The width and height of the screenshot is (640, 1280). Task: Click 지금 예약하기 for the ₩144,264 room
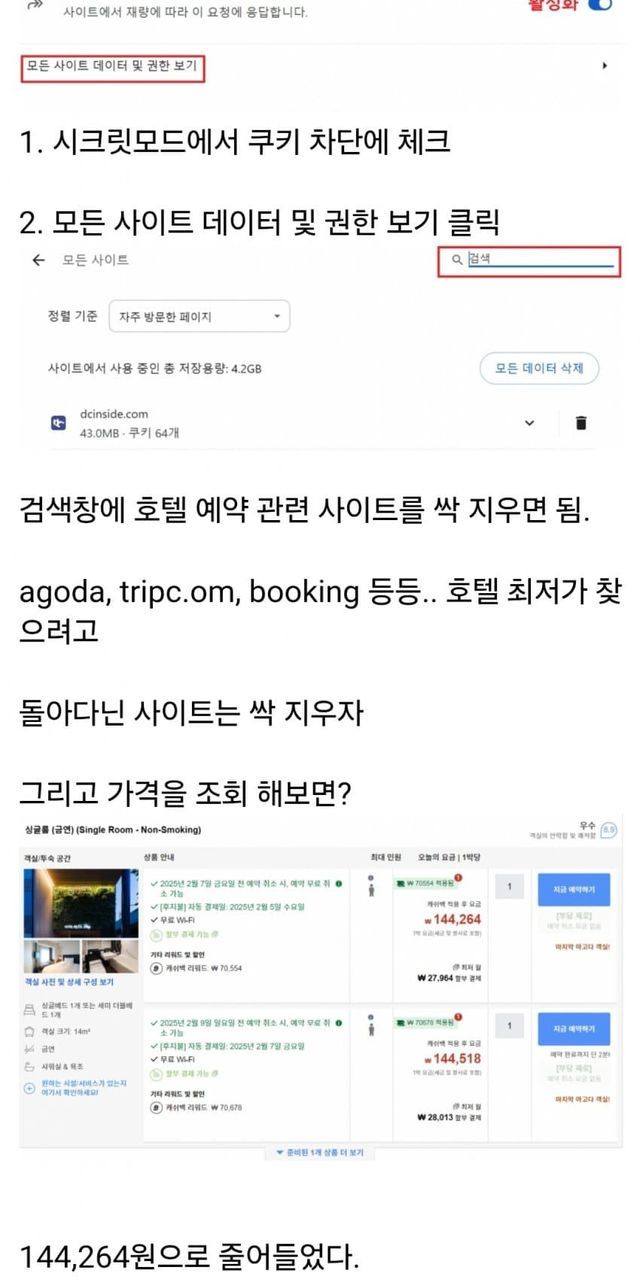(574, 889)
